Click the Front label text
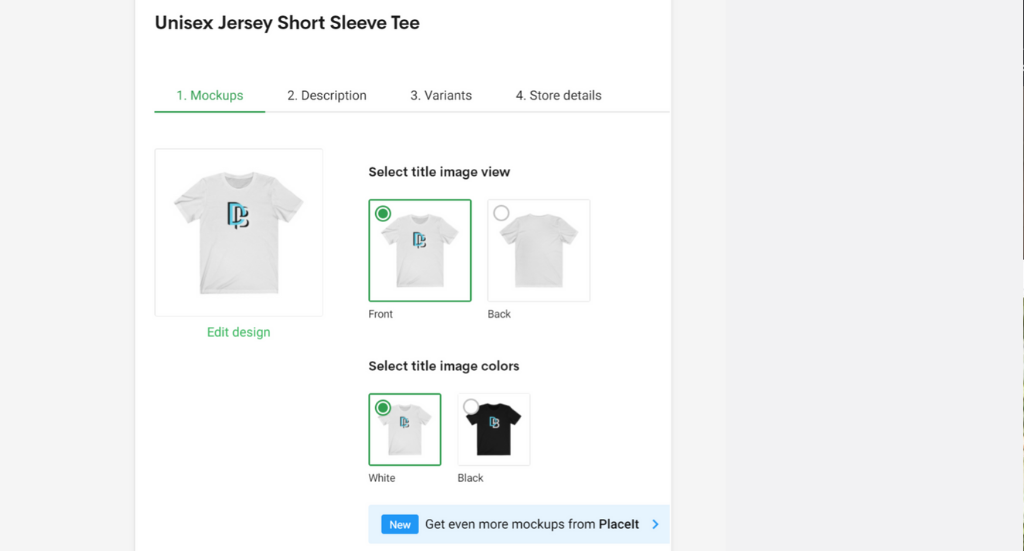1024x551 pixels. pyautogui.click(x=380, y=314)
